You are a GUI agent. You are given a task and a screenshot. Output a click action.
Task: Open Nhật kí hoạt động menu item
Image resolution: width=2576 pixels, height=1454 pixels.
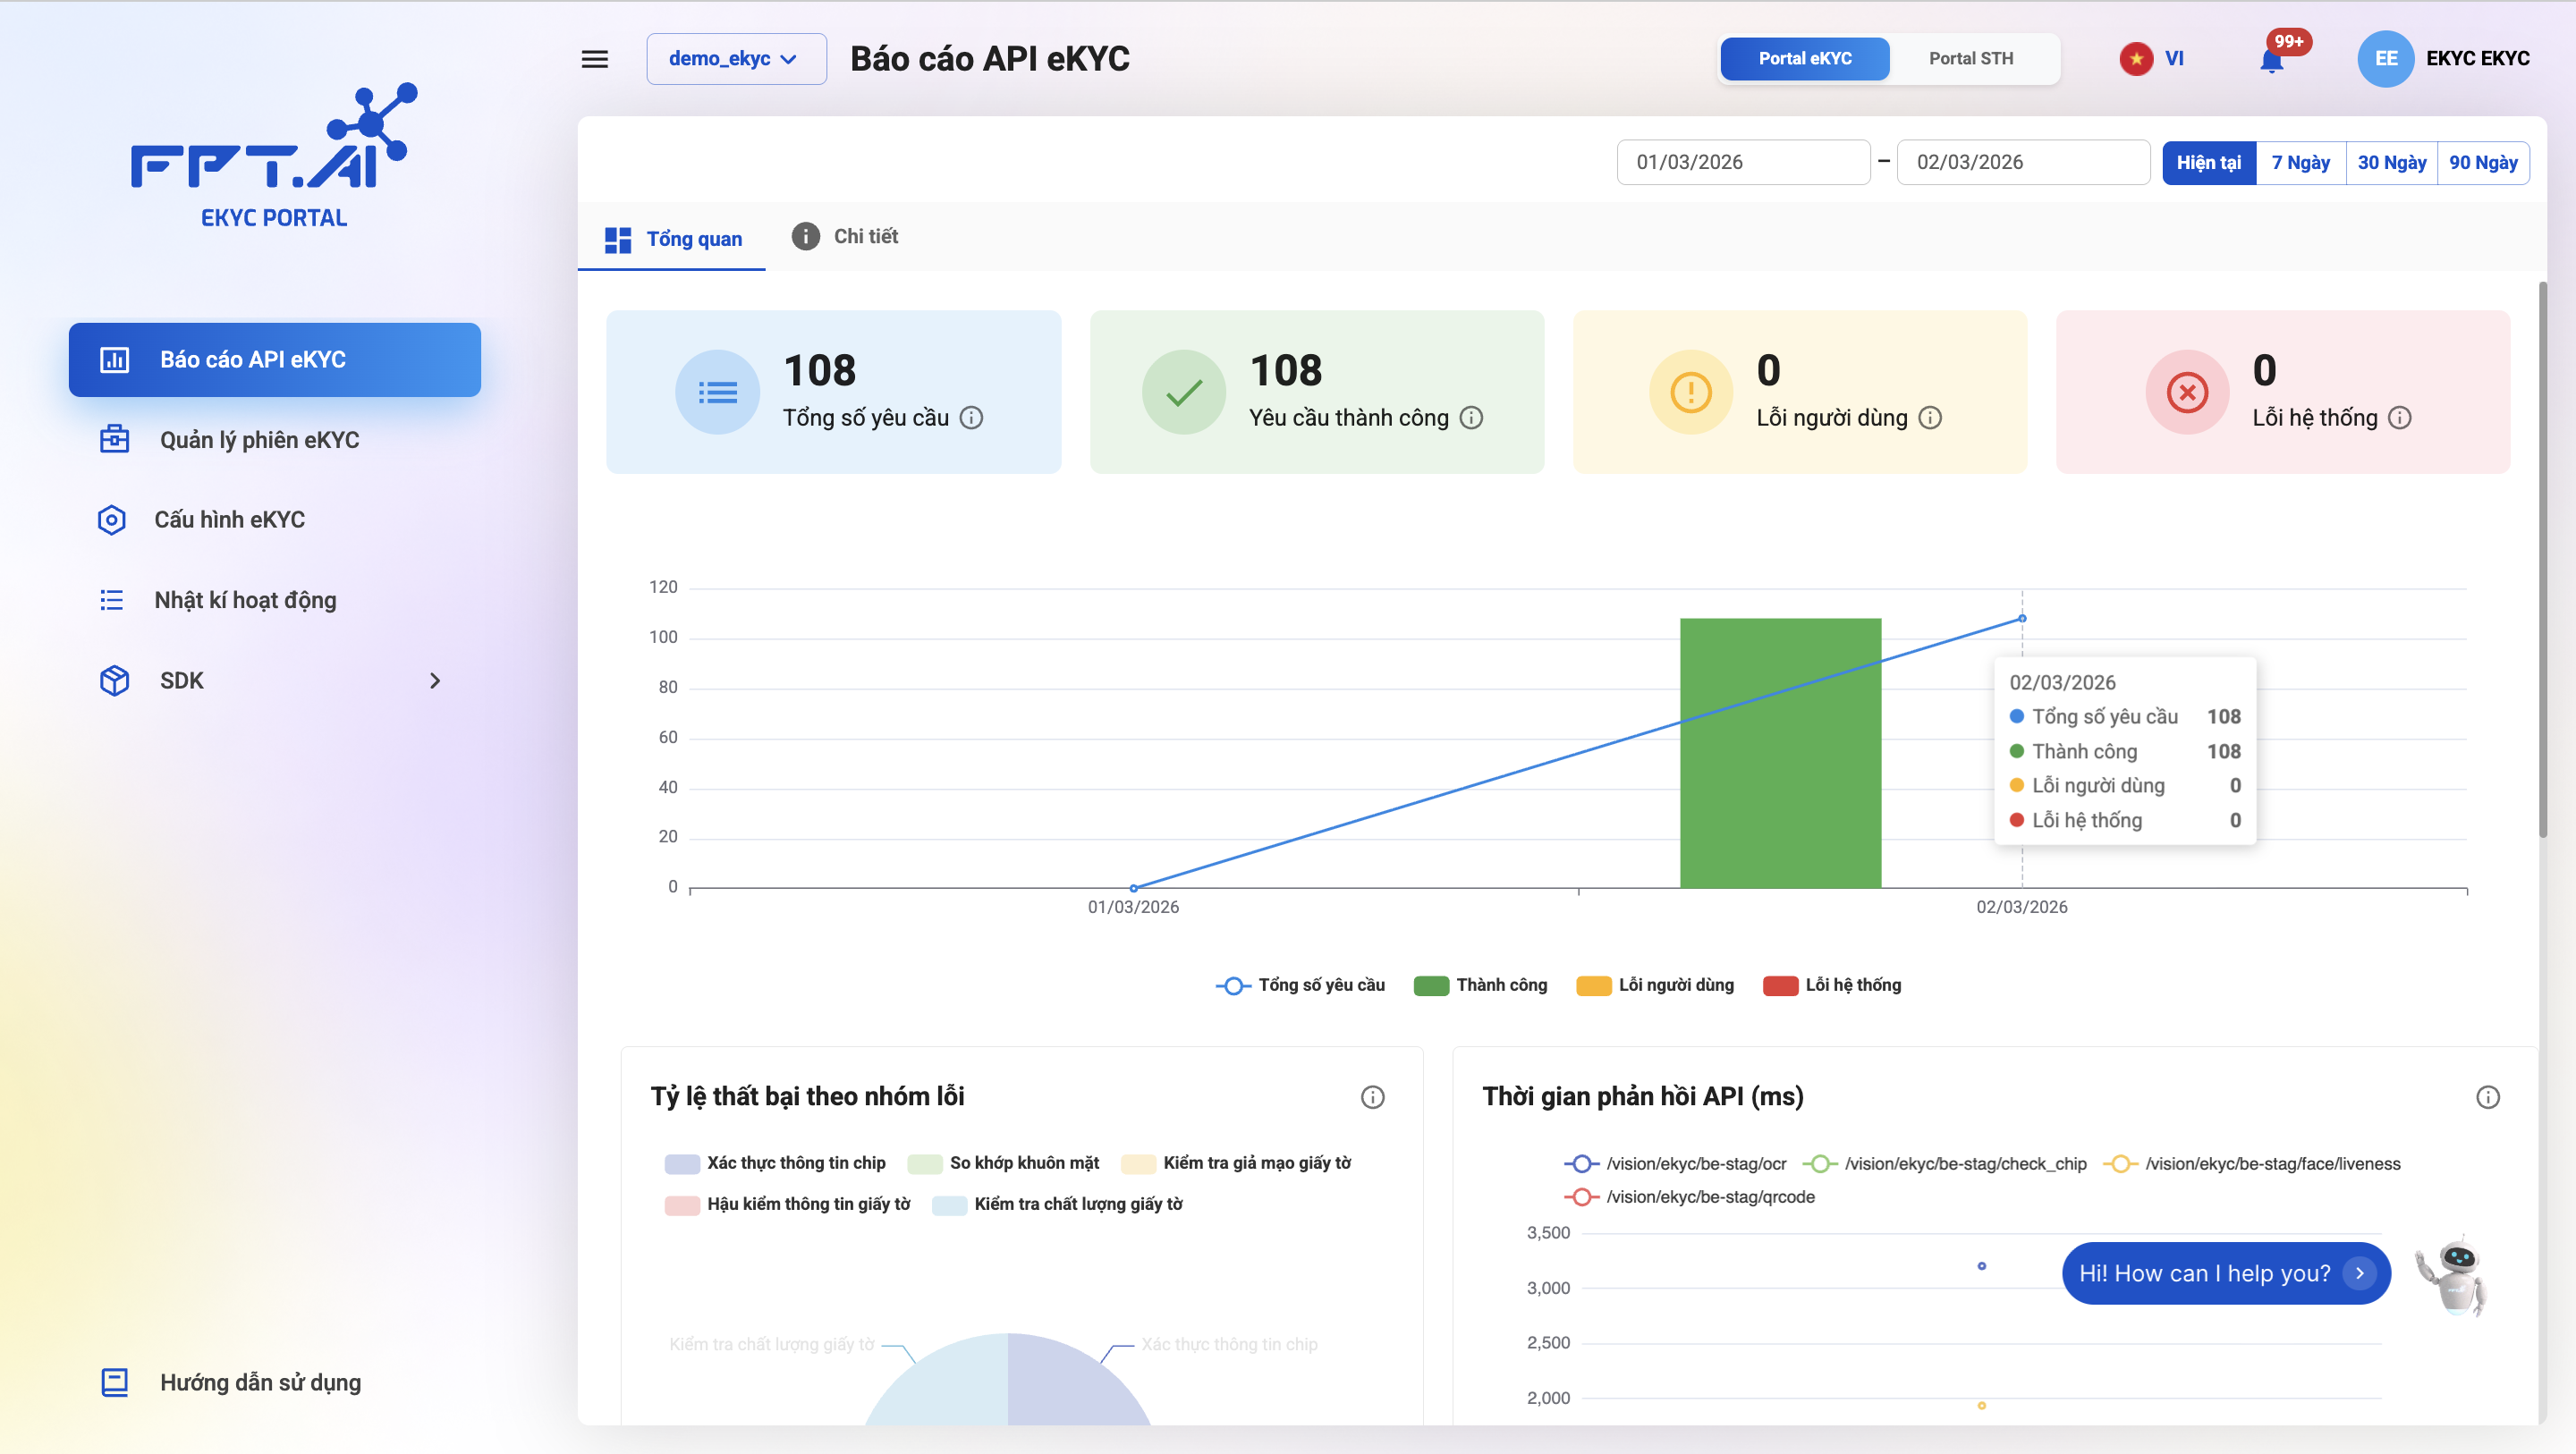tap(274, 600)
